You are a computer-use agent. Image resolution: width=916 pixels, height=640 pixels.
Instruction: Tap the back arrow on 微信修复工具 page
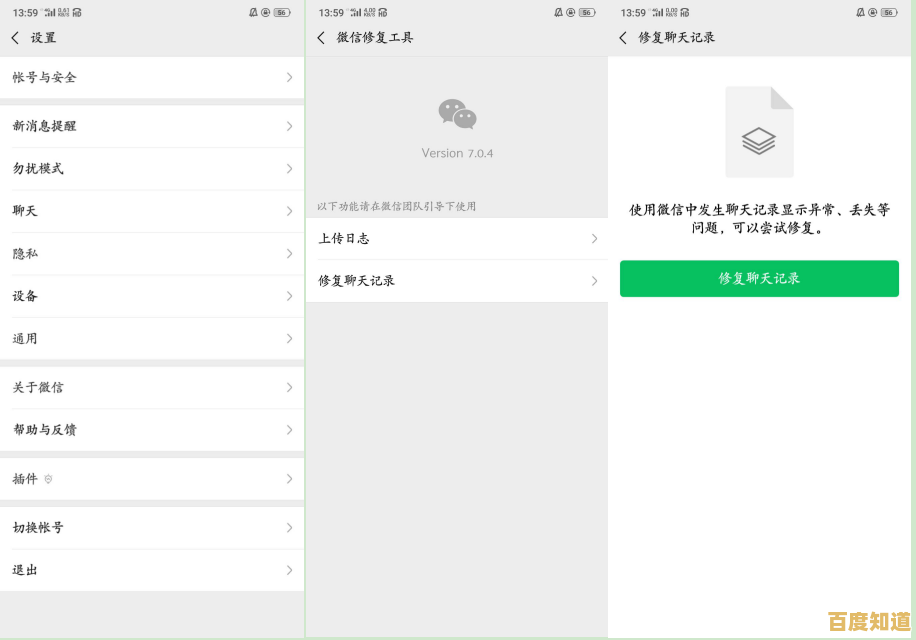321,37
